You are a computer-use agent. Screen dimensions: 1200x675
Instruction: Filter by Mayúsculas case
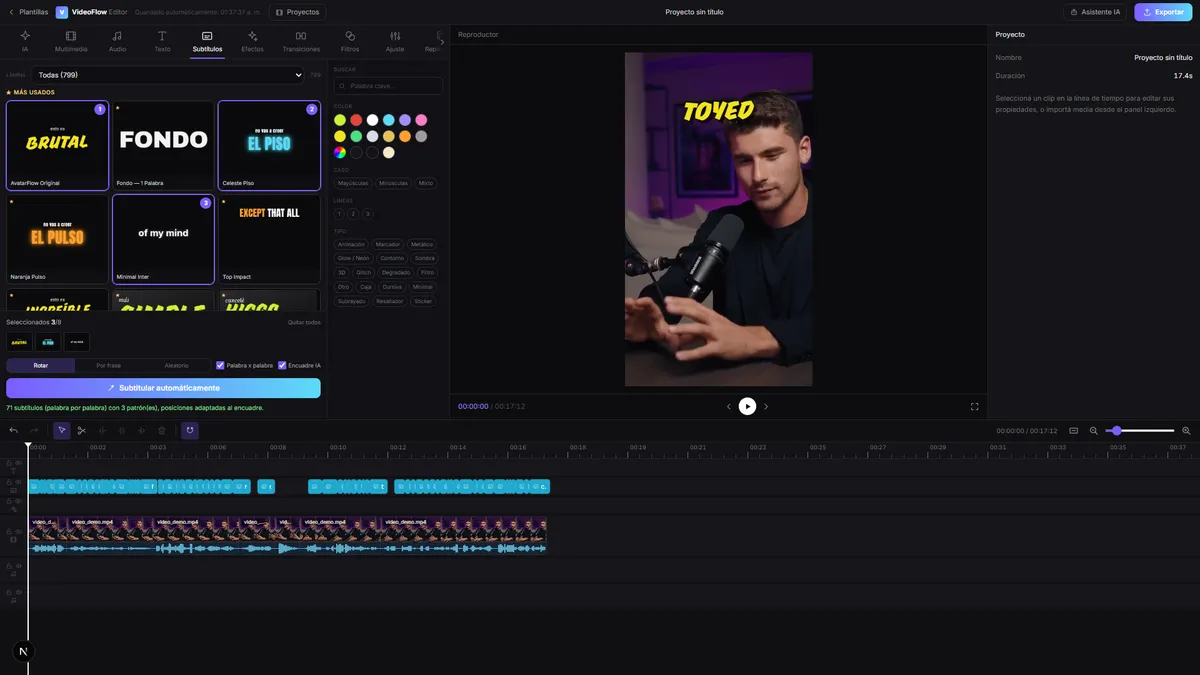tap(353, 183)
